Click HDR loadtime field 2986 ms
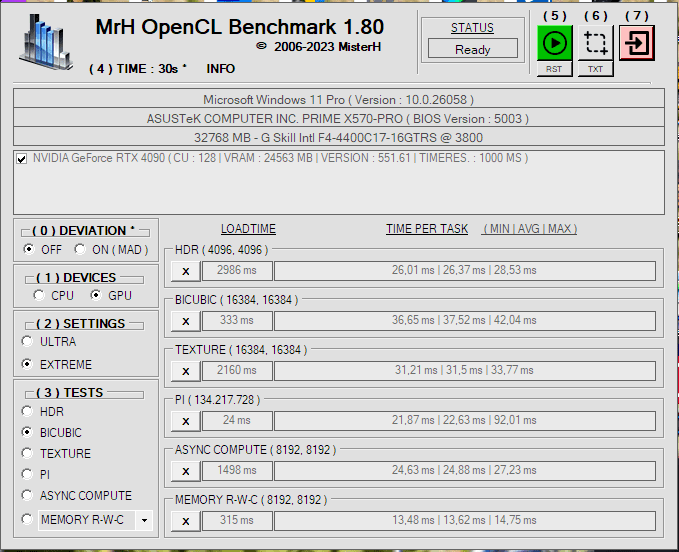The height and width of the screenshot is (552, 679). pyautogui.click(x=237, y=271)
